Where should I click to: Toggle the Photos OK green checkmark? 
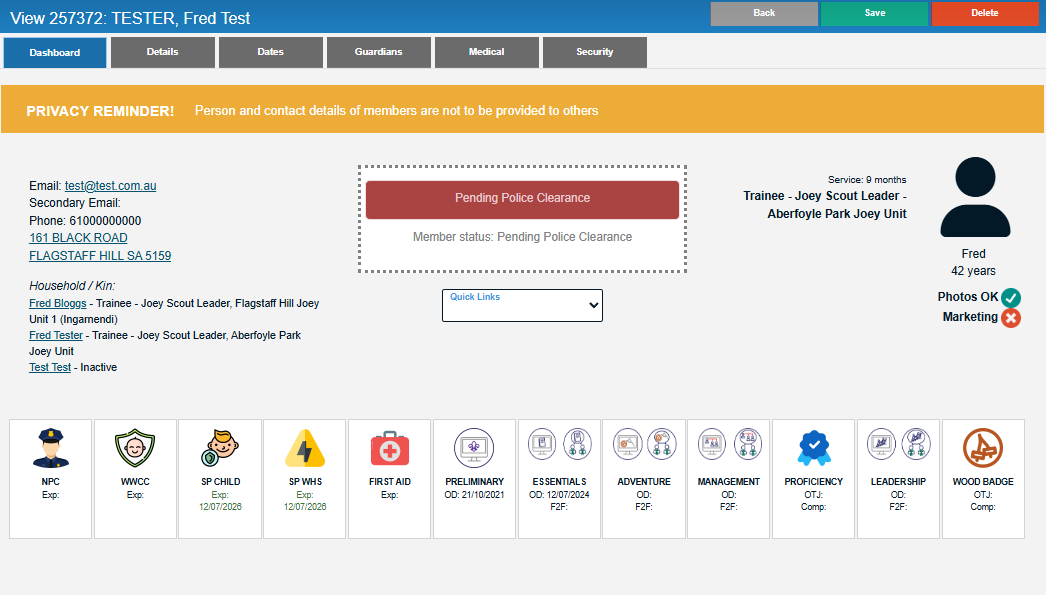(1011, 297)
